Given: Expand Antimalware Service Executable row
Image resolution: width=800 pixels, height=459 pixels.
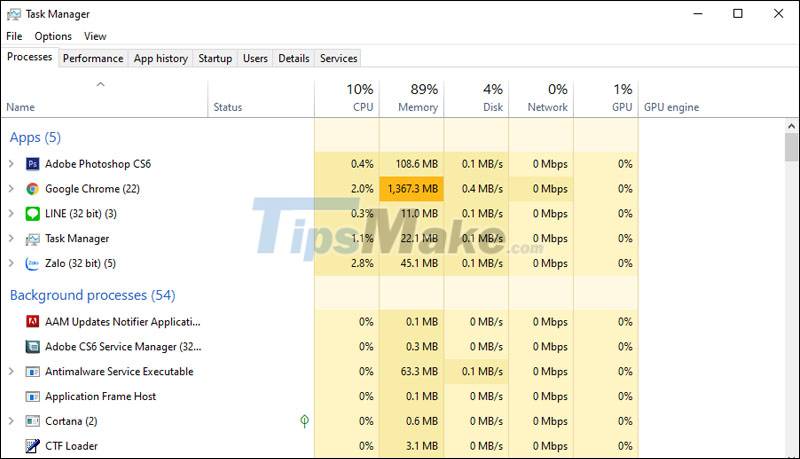Looking at the screenshot, I should pyautogui.click(x=11, y=371).
